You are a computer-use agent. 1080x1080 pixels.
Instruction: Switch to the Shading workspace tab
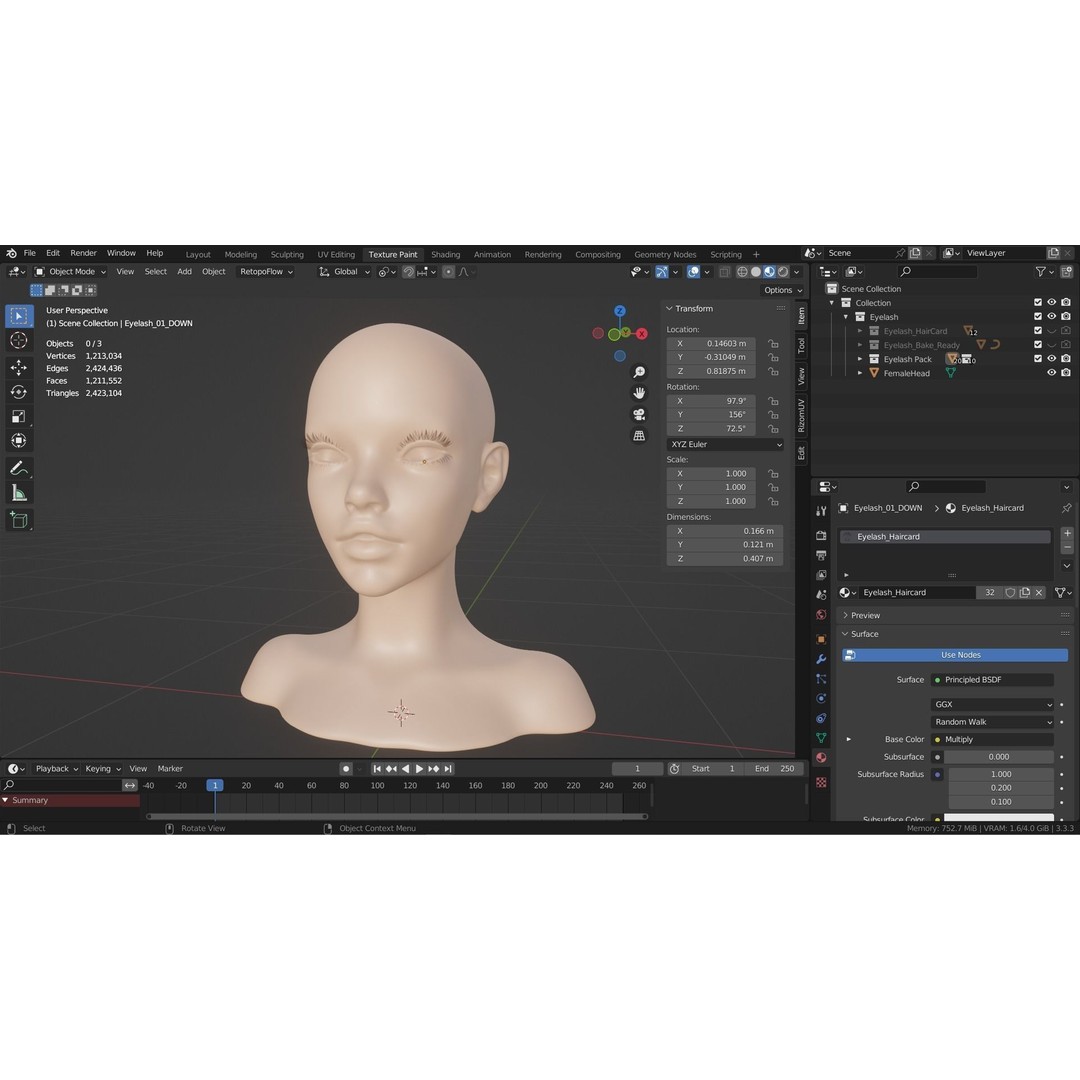point(446,254)
